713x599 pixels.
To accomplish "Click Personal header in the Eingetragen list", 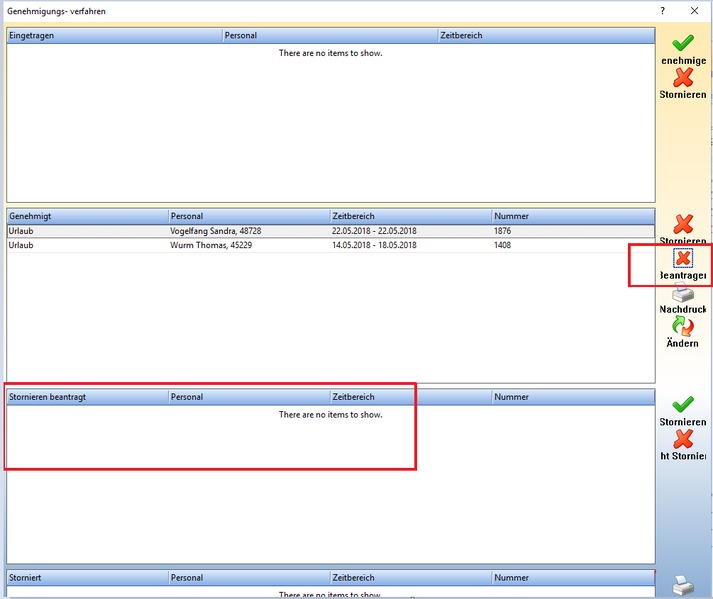I will 330,35.
